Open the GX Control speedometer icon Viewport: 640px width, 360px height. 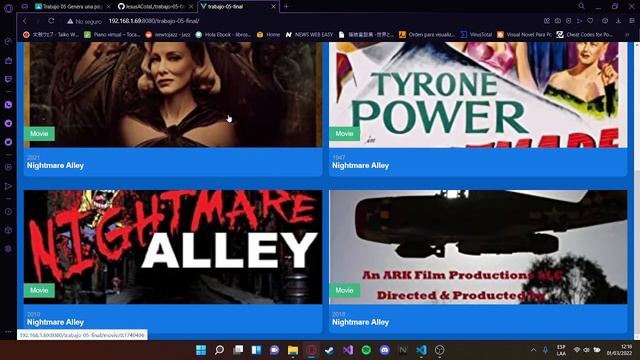(x=8, y=42)
